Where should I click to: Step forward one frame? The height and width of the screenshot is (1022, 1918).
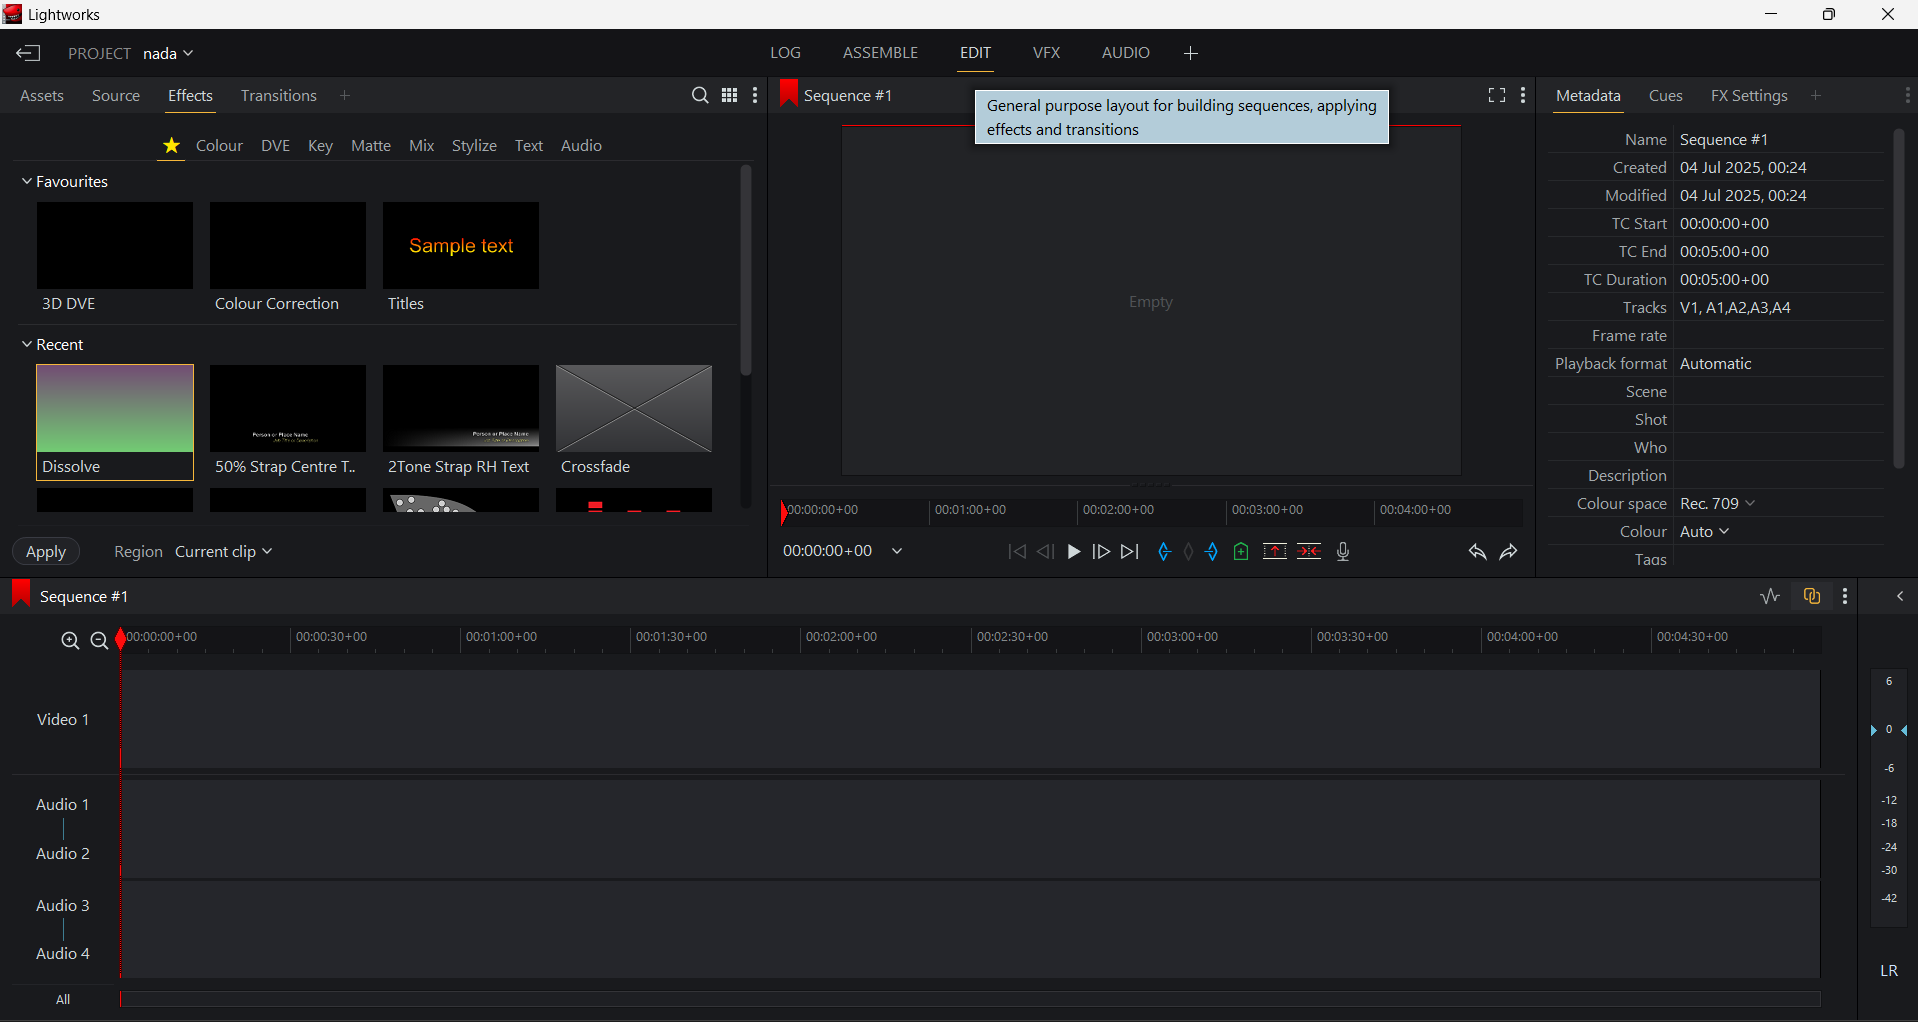1102,552
